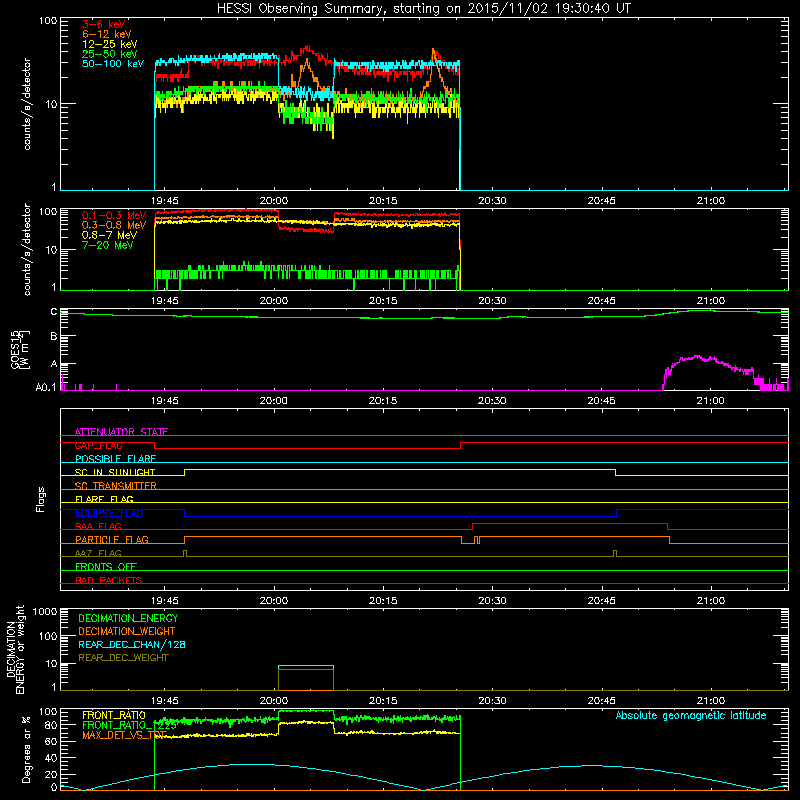Image resolution: width=800 pixels, height=800 pixels.
Task: Click the 'DECIMATION_ENERGY' legend label
Action: pos(128,618)
